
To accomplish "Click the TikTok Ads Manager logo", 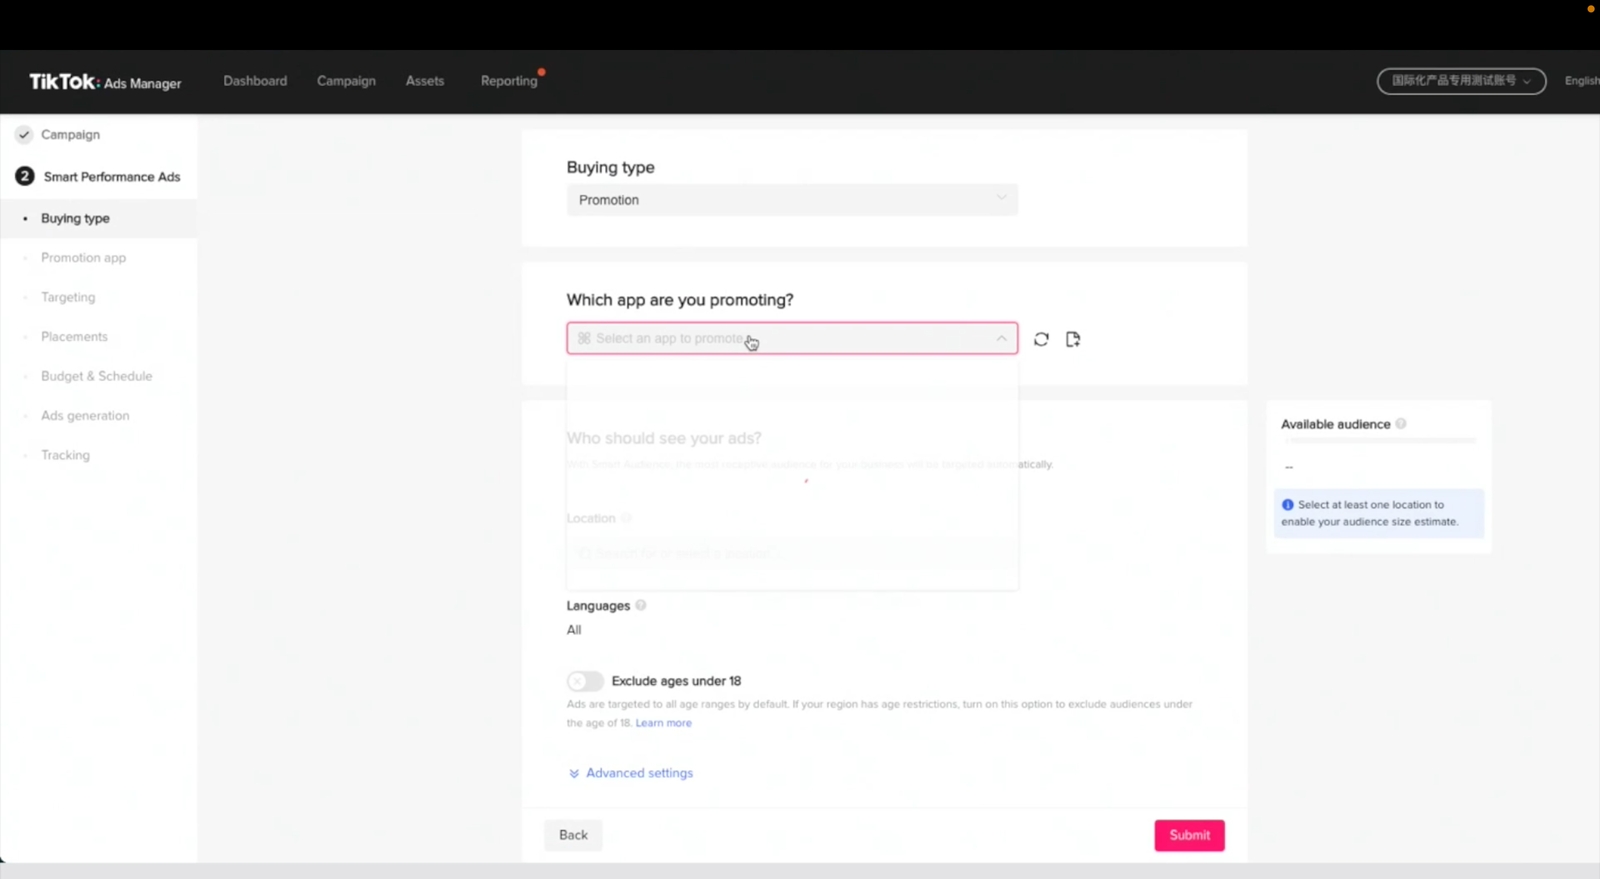I will pyautogui.click(x=105, y=82).
